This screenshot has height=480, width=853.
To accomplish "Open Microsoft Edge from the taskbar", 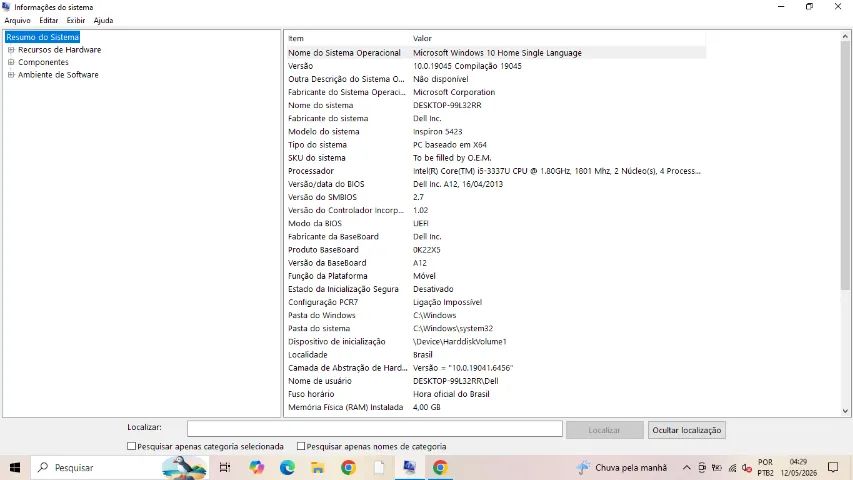I will pyautogui.click(x=287, y=467).
